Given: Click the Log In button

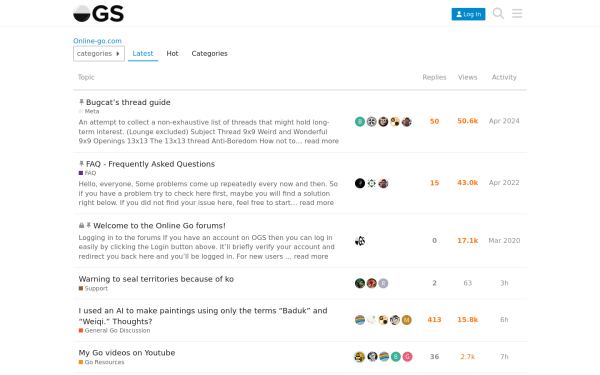Looking at the screenshot, I should coord(468,14).
